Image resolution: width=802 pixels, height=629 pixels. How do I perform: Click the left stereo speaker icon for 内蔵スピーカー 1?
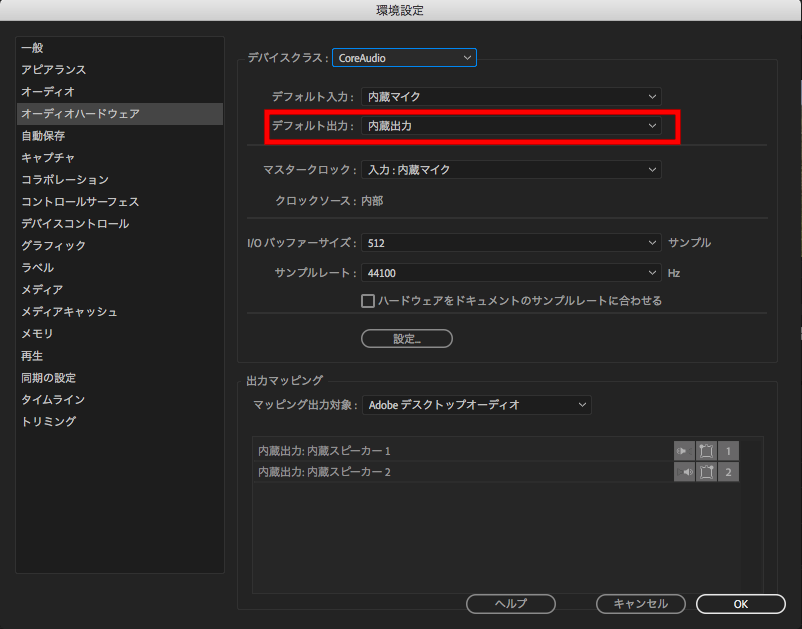684,451
